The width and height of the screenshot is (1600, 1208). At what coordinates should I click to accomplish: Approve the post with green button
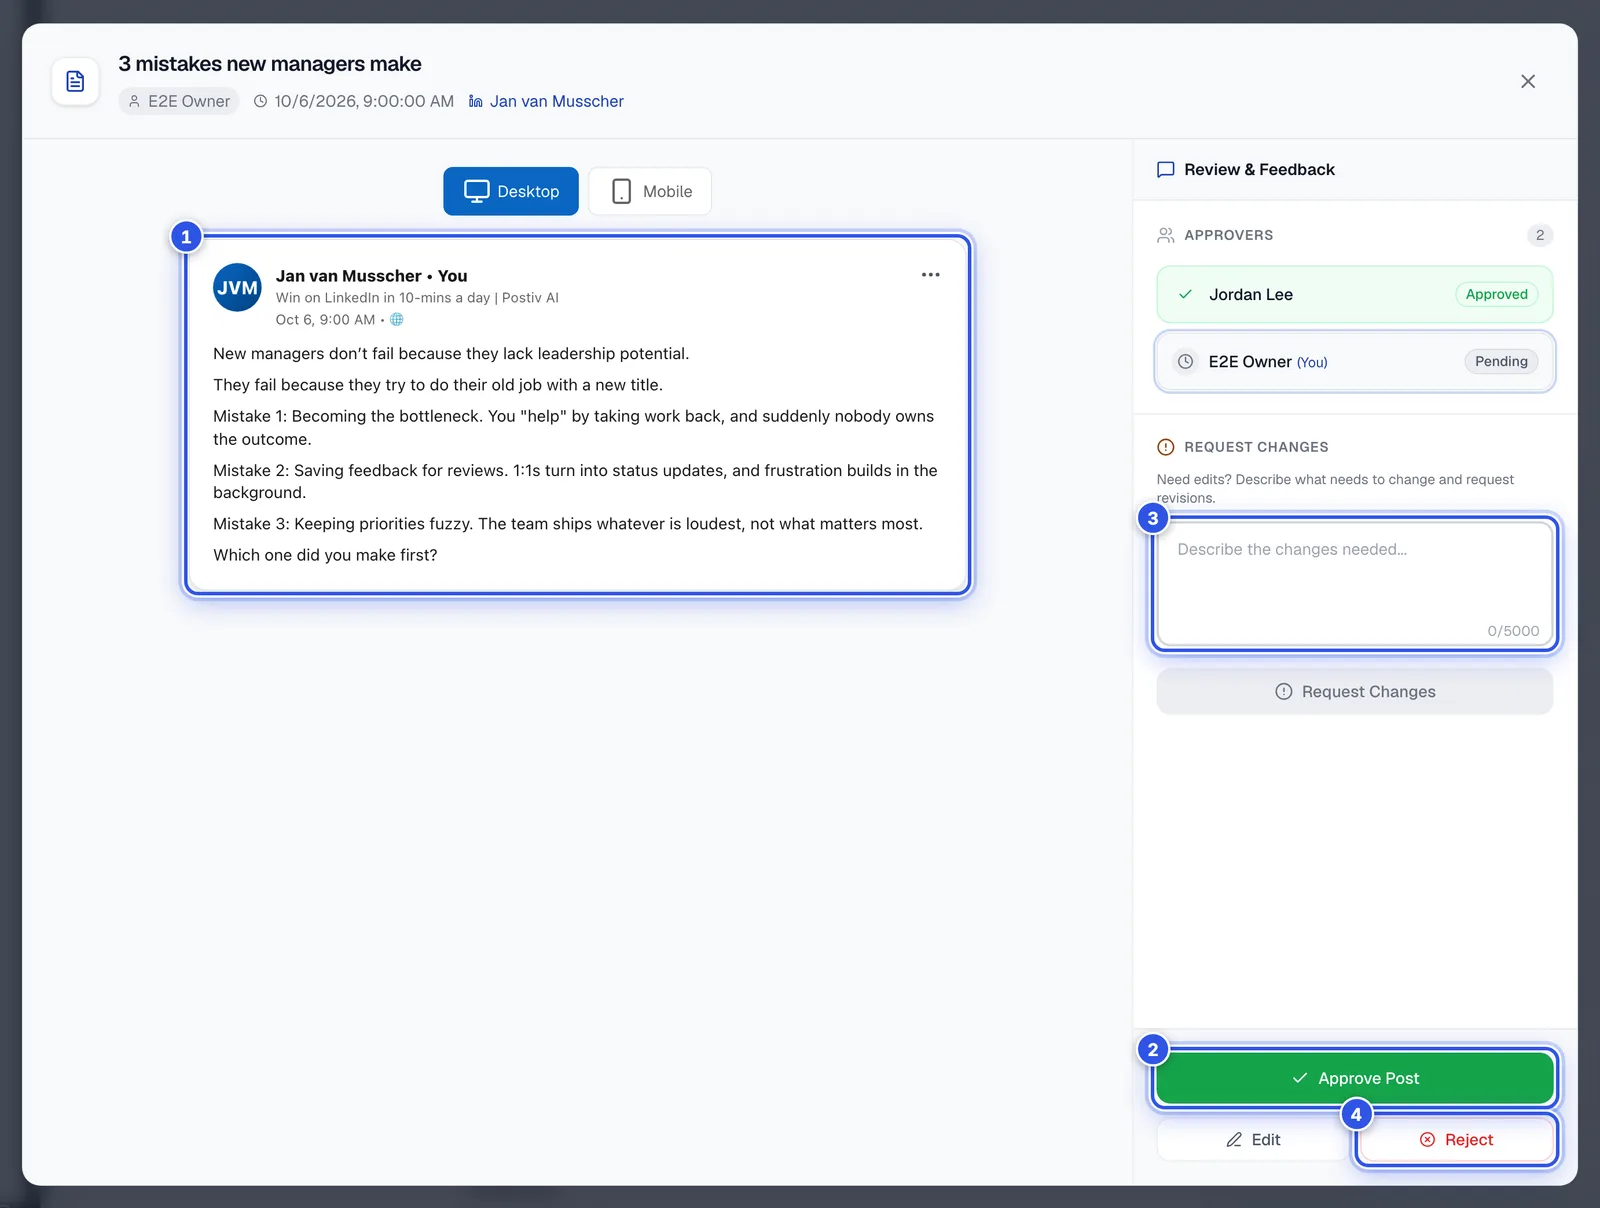click(x=1355, y=1078)
